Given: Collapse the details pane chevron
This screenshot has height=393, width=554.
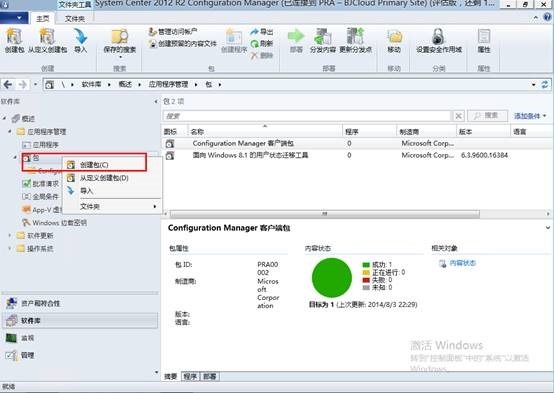Looking at the screenshot, I should click(548, 228).
